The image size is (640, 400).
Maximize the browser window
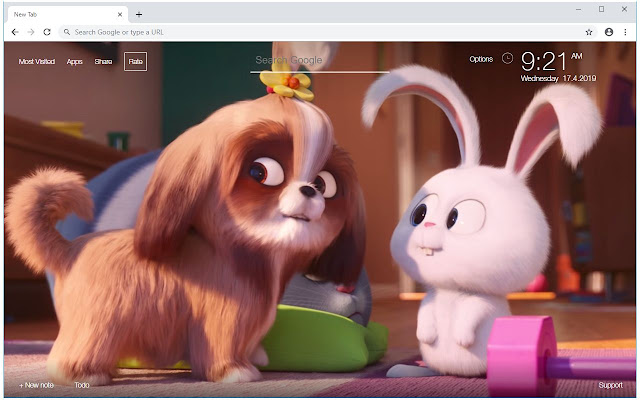tap(601, 9)
